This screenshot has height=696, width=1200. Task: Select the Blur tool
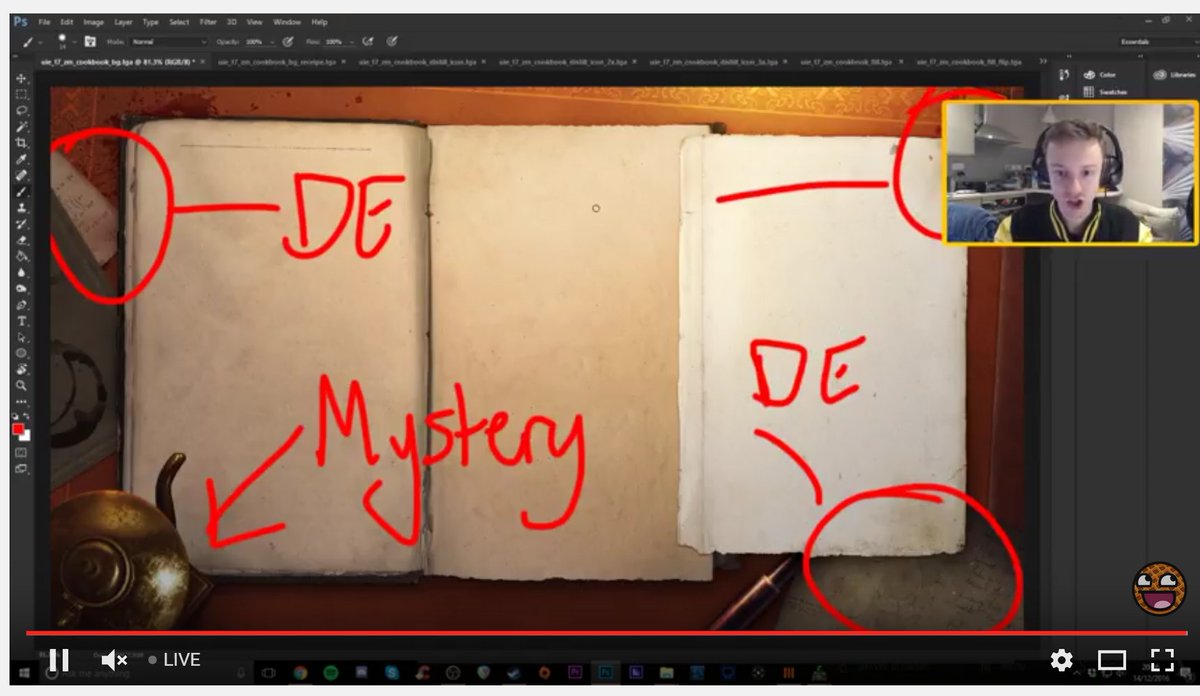point(22,272)
